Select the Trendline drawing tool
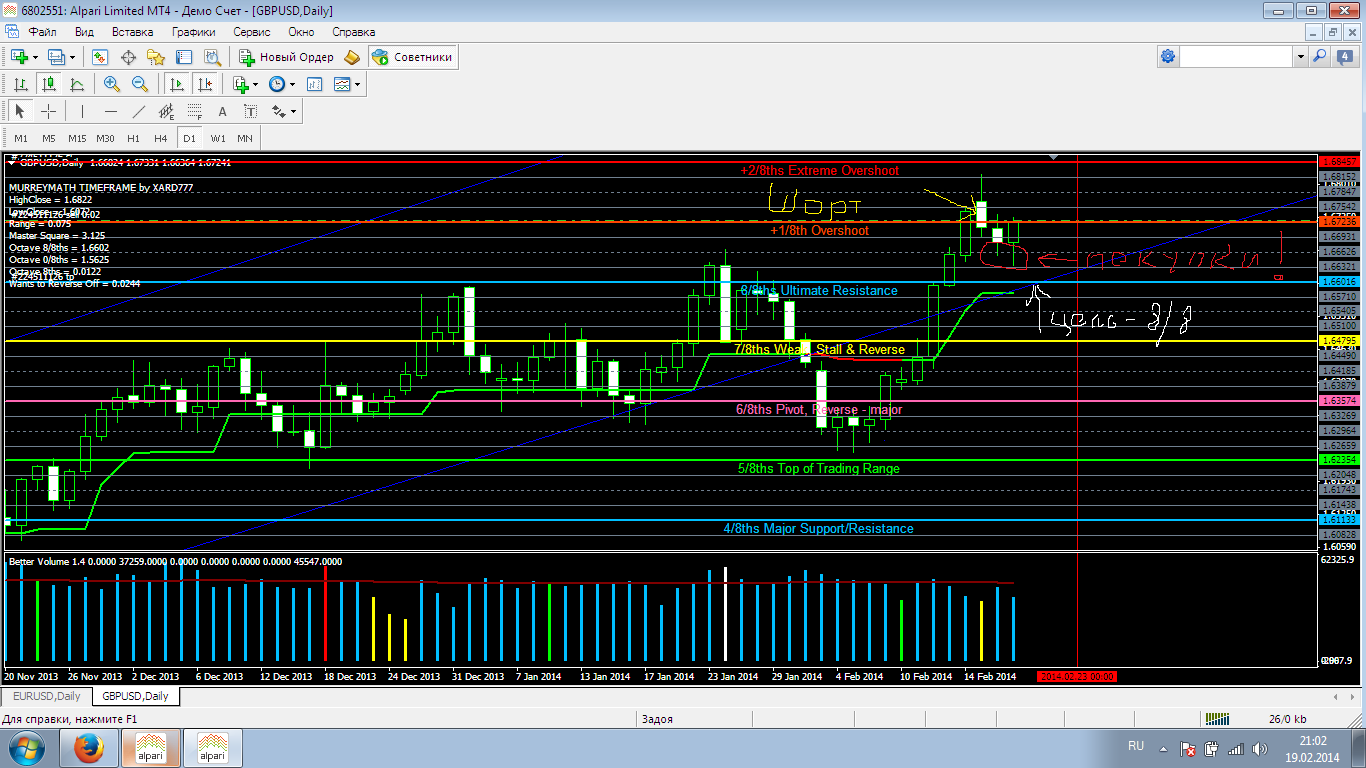The image size is (1366, 768). (138, 111)
